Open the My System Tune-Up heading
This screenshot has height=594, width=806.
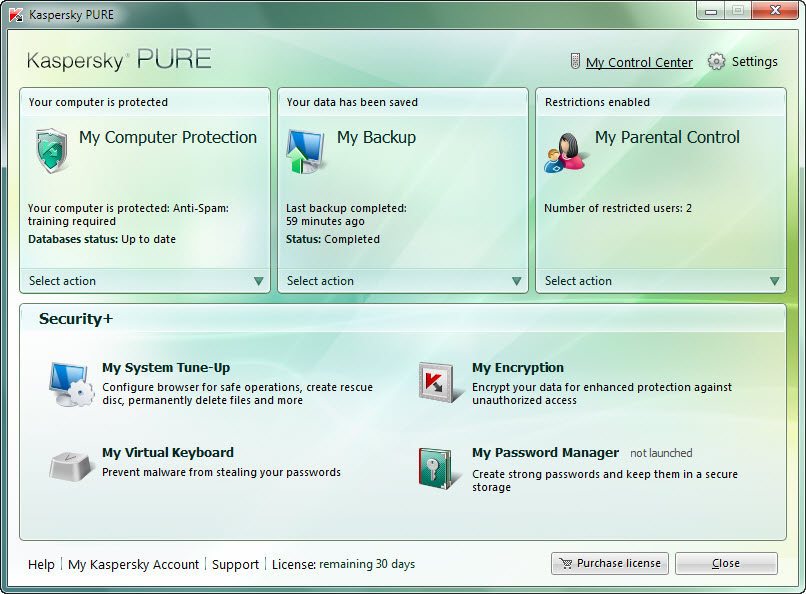[166, 368]
